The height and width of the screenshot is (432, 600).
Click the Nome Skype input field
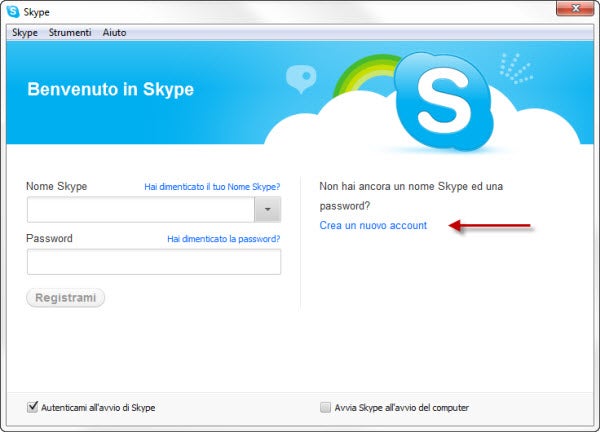[140, 209]
